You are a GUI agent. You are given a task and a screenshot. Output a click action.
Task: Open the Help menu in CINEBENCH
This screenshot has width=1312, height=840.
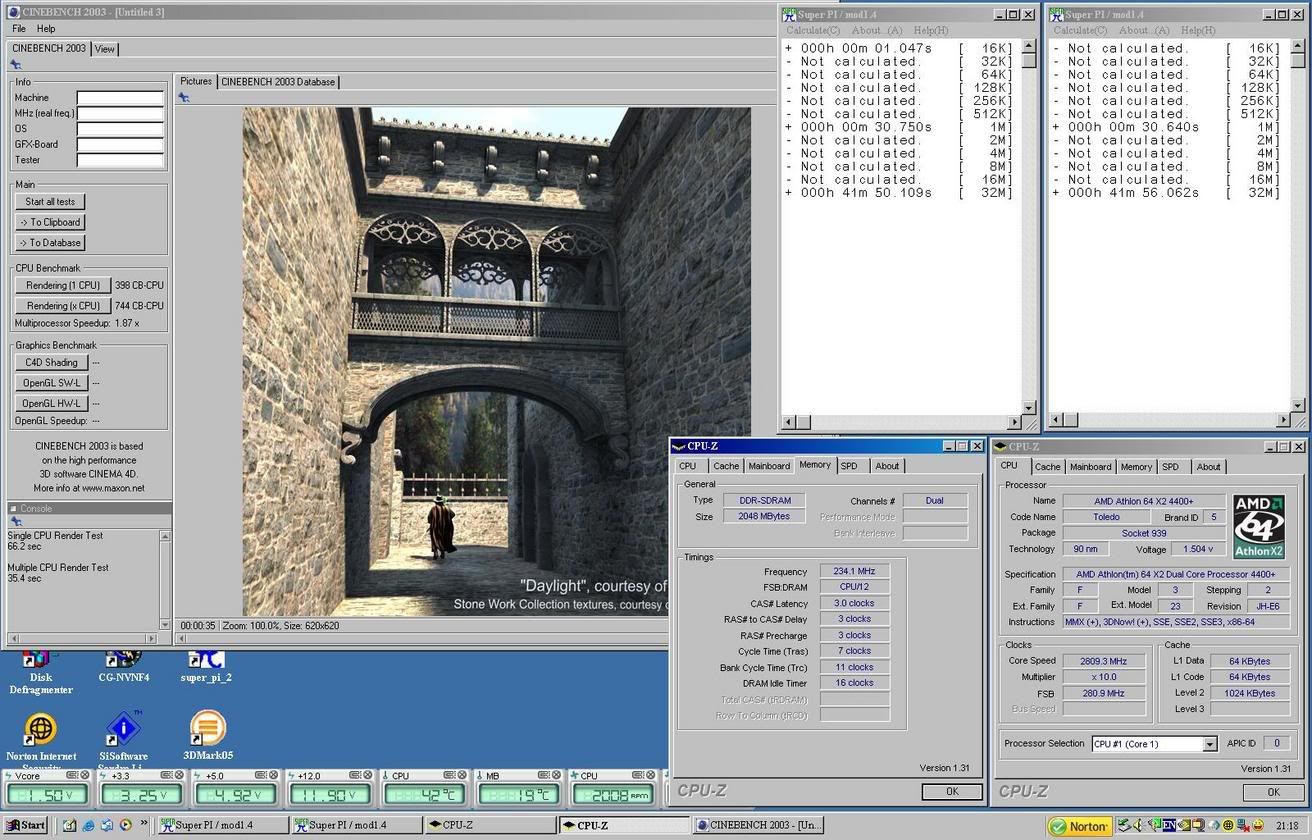(46, 29)
